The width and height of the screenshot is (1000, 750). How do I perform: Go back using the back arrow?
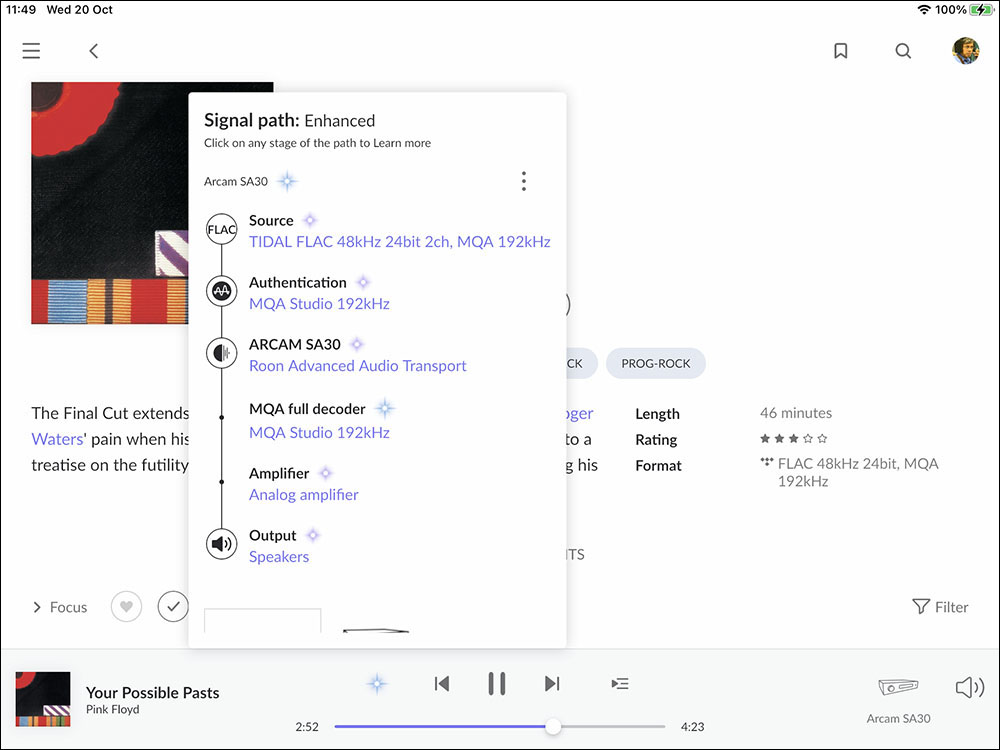(94, 51)
